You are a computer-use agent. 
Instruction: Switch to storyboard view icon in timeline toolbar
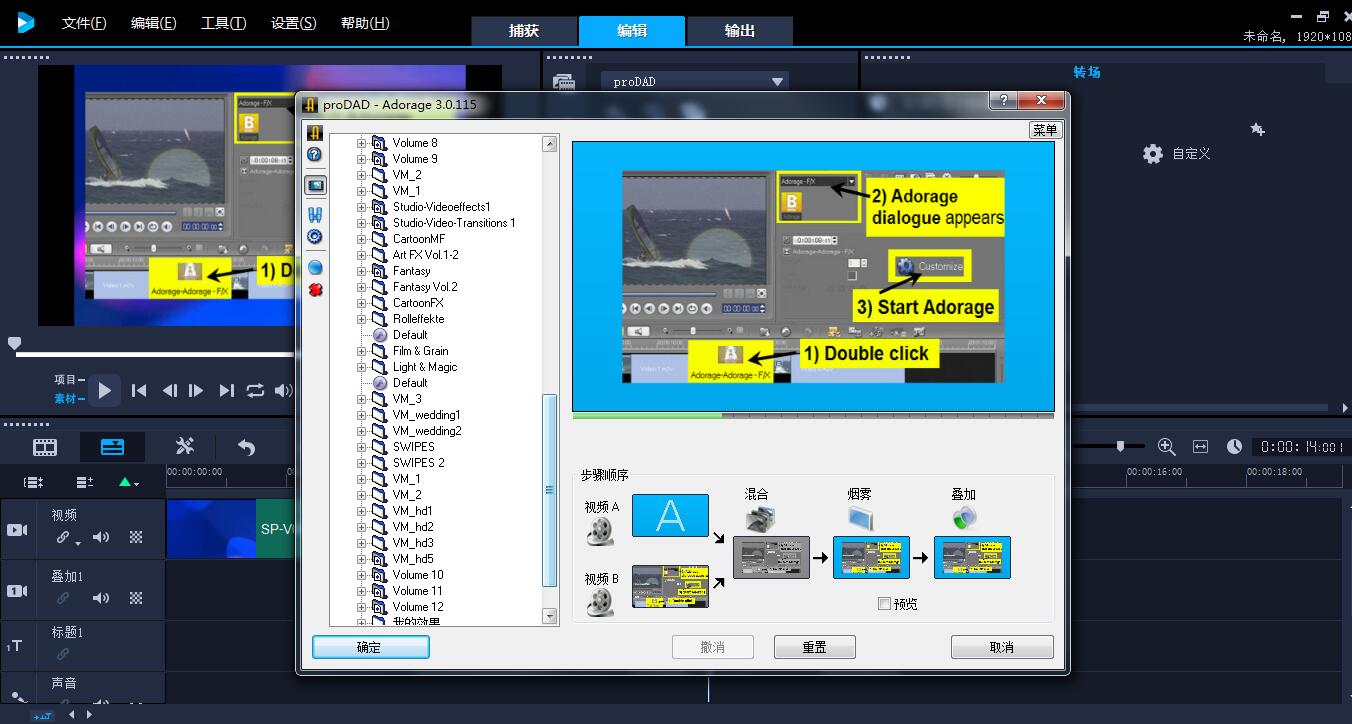coord(45,447)
